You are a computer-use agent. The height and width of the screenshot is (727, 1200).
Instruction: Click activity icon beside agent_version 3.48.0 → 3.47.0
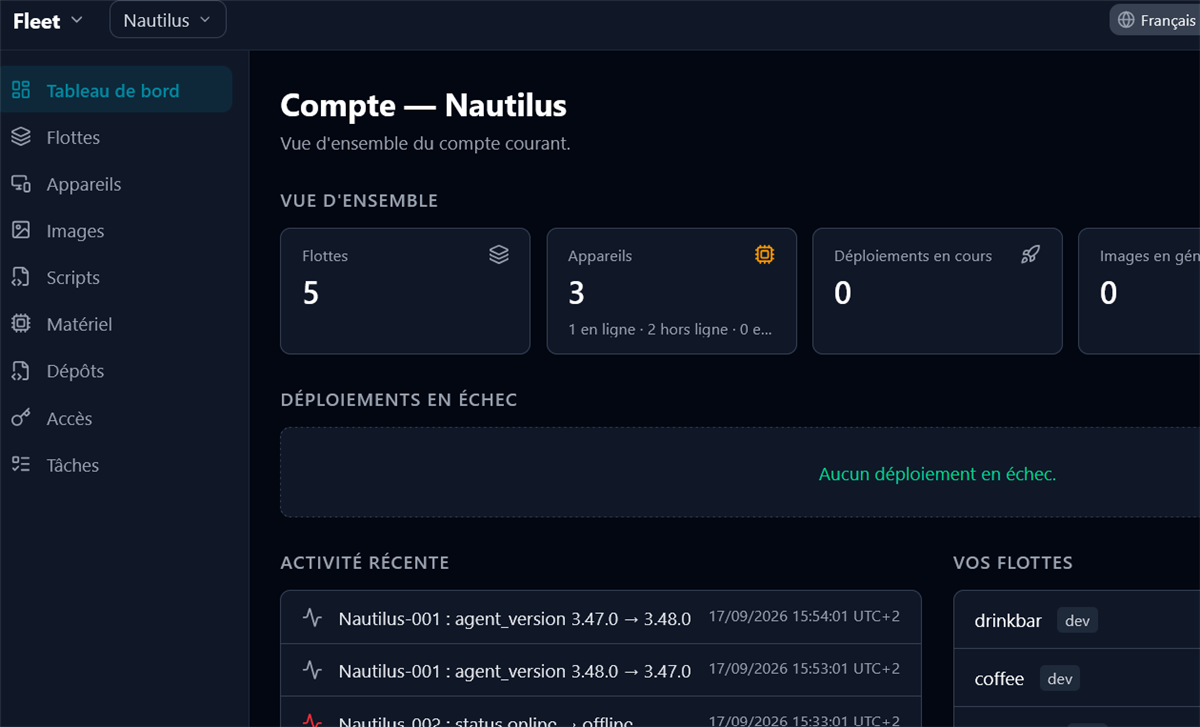pos(313,670)
